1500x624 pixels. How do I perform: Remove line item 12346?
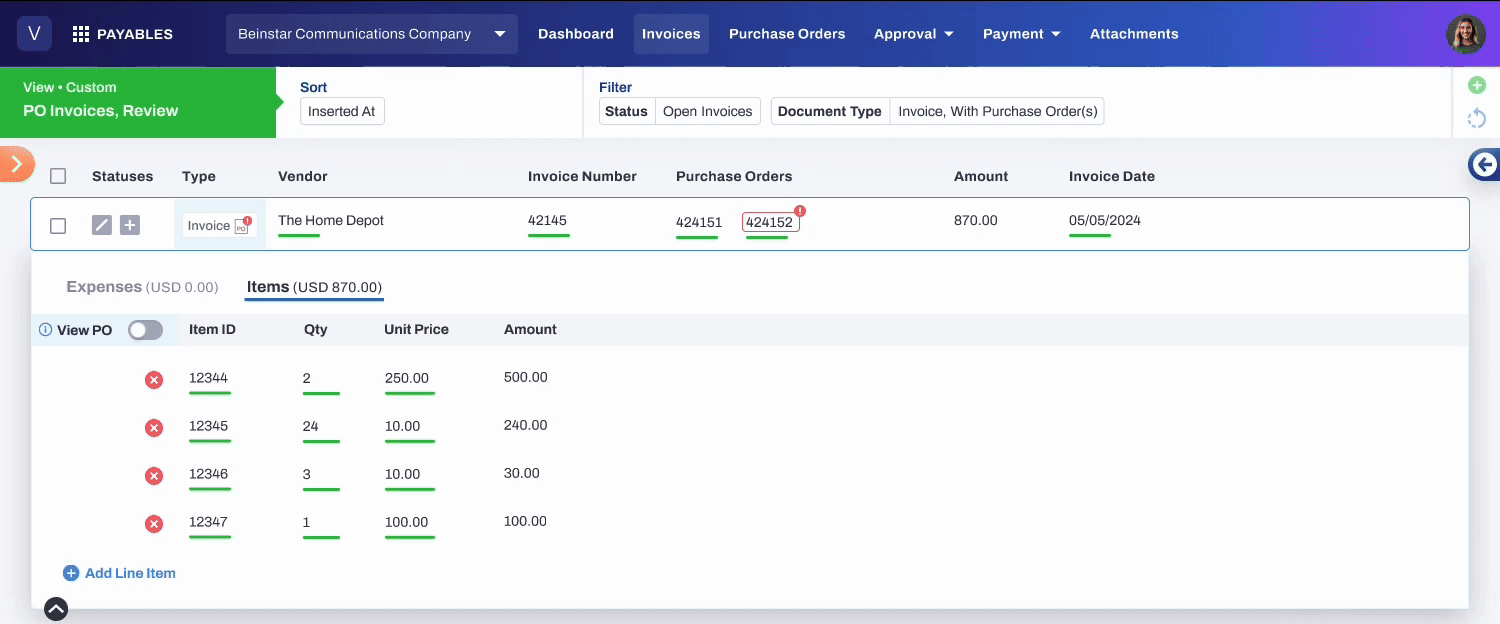pyautogui.click(x=154, y=476)
